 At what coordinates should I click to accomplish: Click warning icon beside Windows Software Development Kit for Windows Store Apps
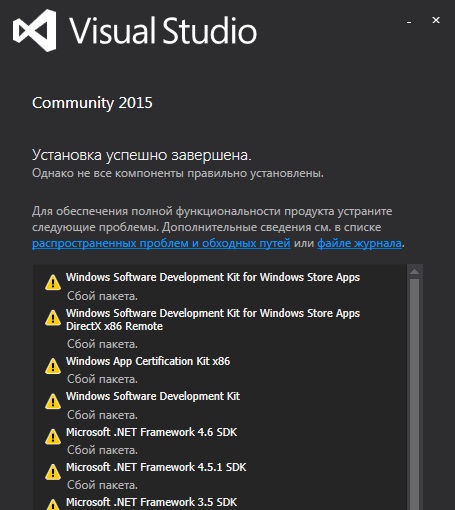pyautogui.click(x=53, y=283)
